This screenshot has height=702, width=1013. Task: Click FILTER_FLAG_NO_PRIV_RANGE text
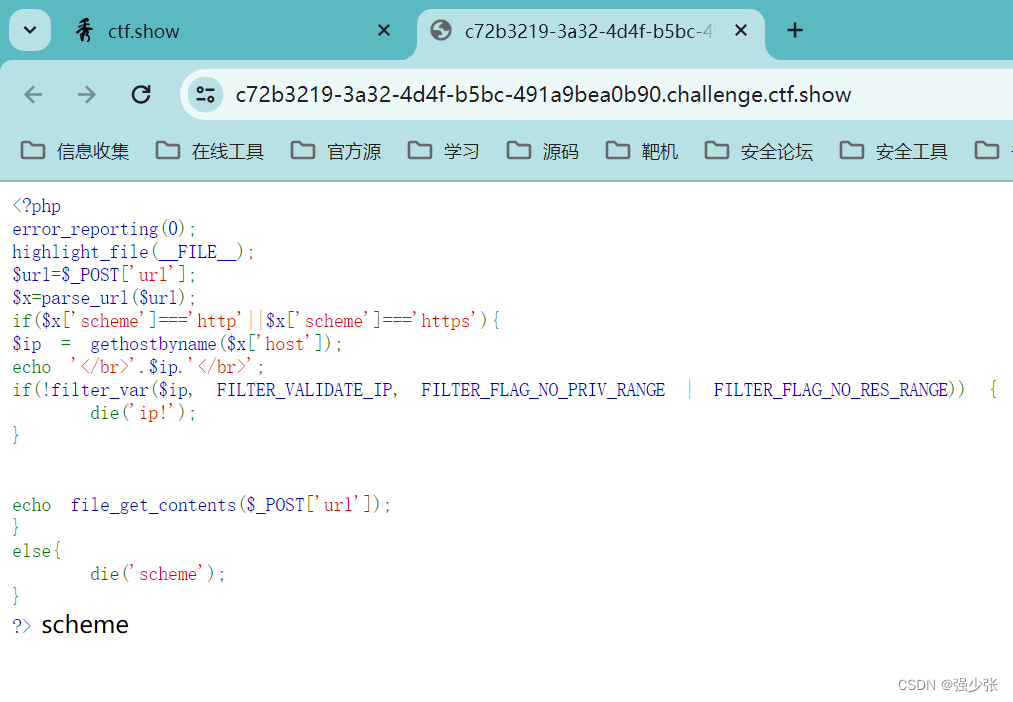[543, 390]
